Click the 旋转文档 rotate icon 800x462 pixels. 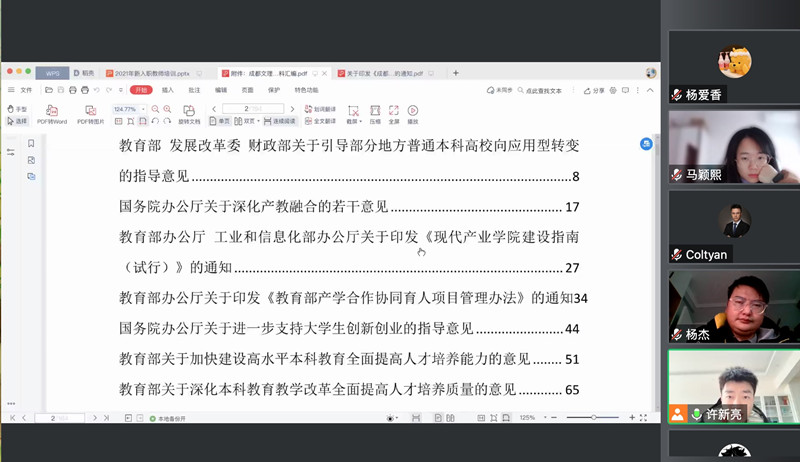189,113
